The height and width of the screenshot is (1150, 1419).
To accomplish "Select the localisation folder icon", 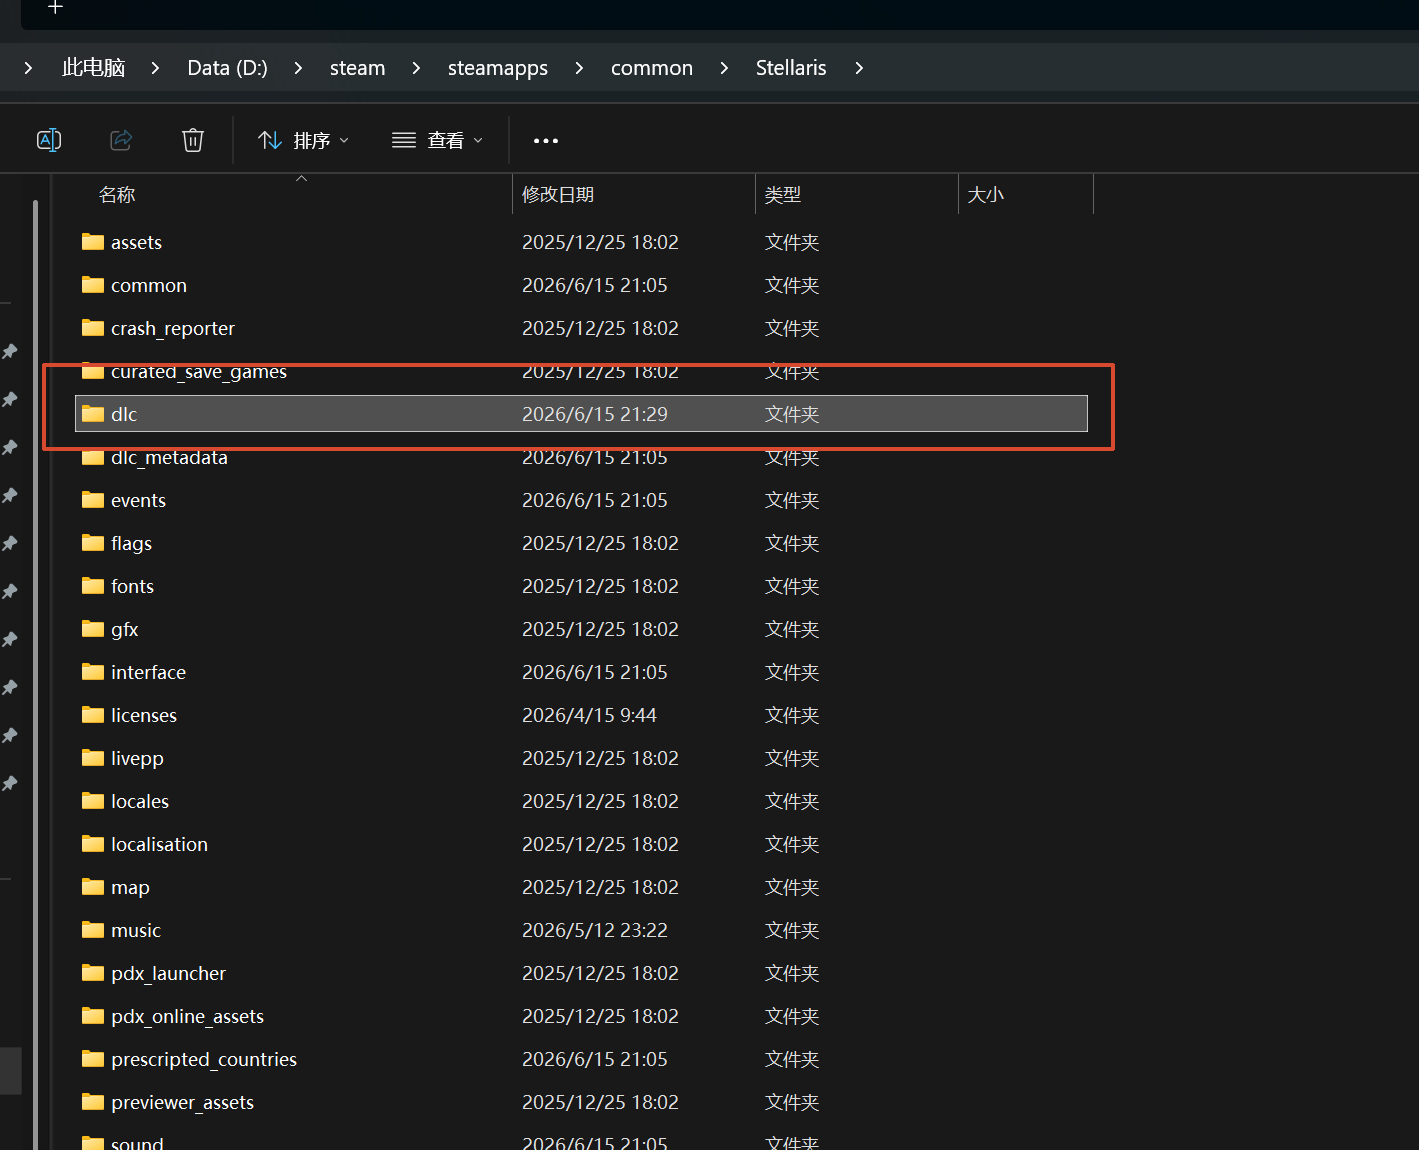I will click(x=93, y=844).
